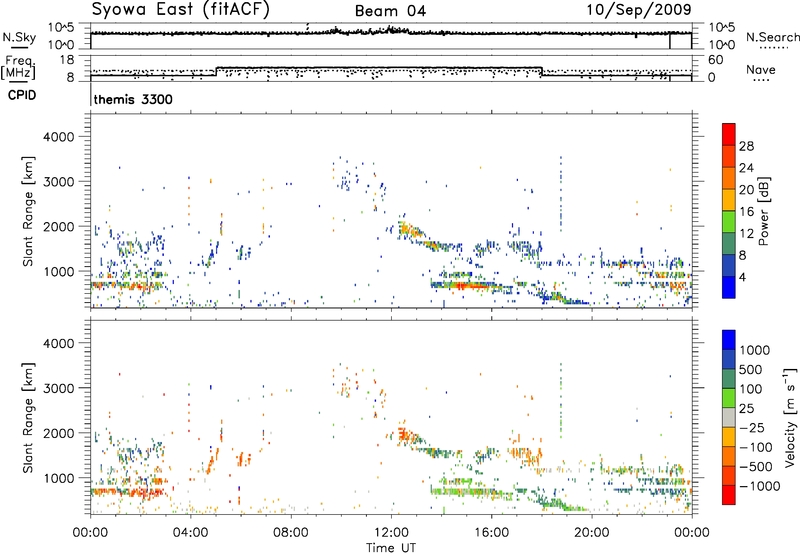Pick the Power color bar segment between 8 and 12
Viewport: 800px width, 554px height.
pyautogui.click(x=729, y=244)
